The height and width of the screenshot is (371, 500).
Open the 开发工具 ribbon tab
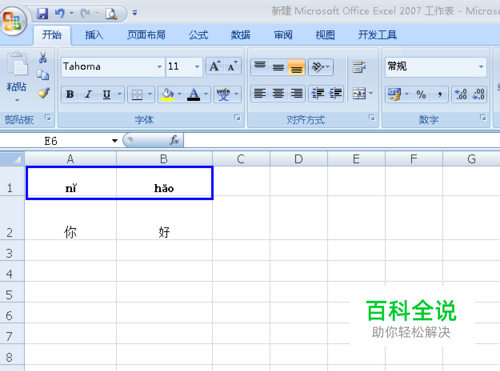point(377,35)
